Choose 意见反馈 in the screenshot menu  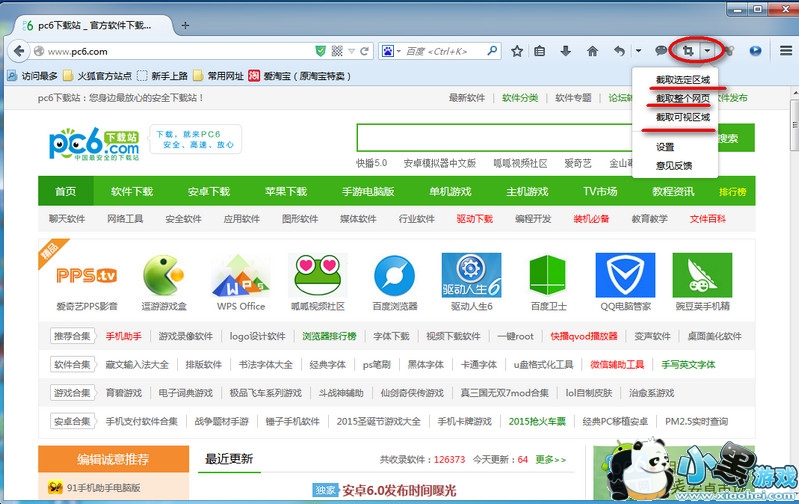(674, 166)
